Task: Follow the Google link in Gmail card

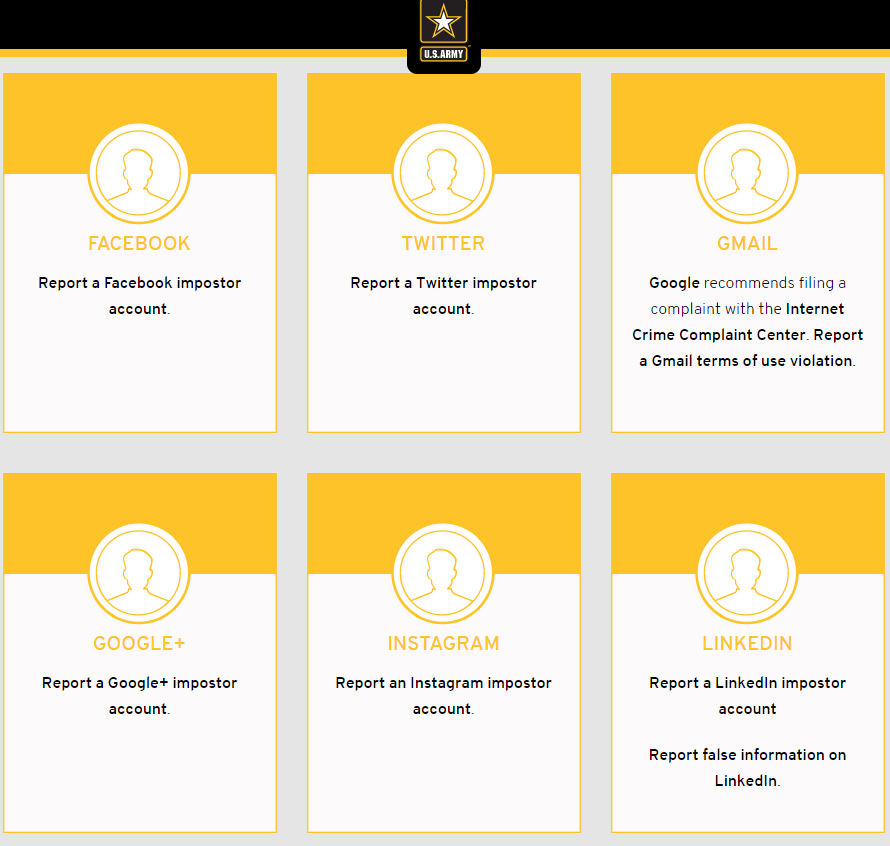Action: (674, 283)
